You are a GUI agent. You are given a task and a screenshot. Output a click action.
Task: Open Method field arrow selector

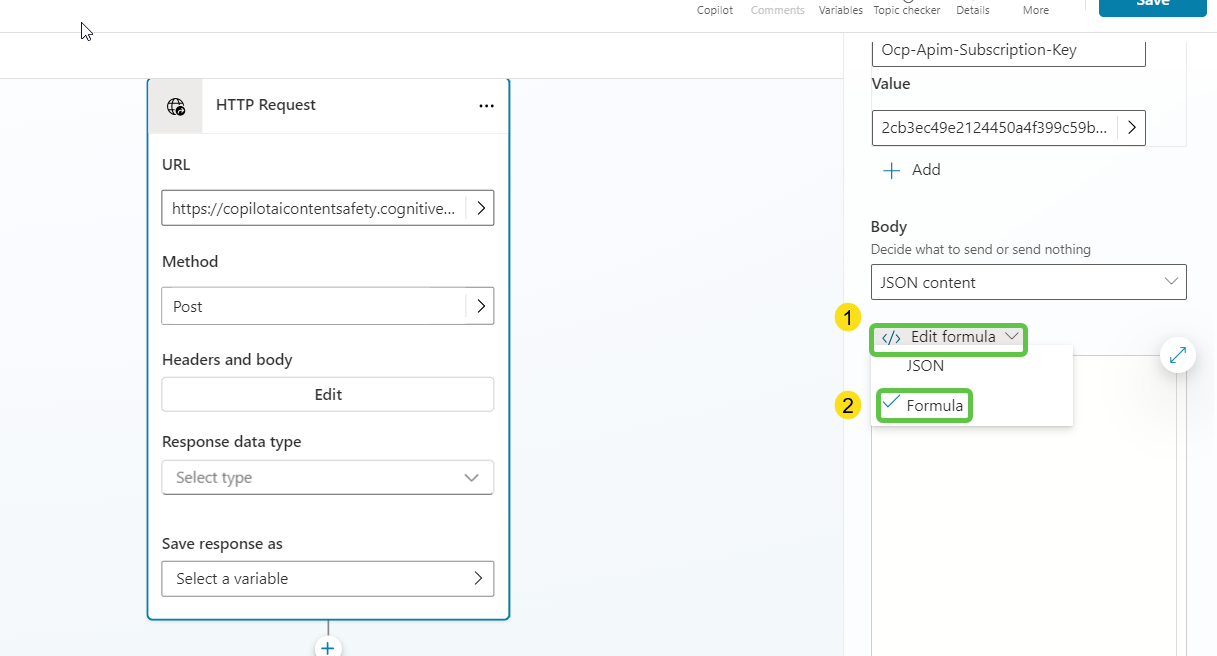[x=480, y=306]
